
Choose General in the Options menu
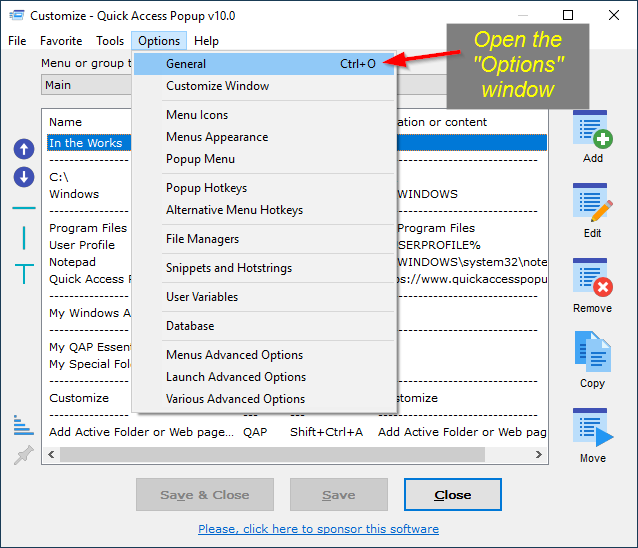coord(264,64)
